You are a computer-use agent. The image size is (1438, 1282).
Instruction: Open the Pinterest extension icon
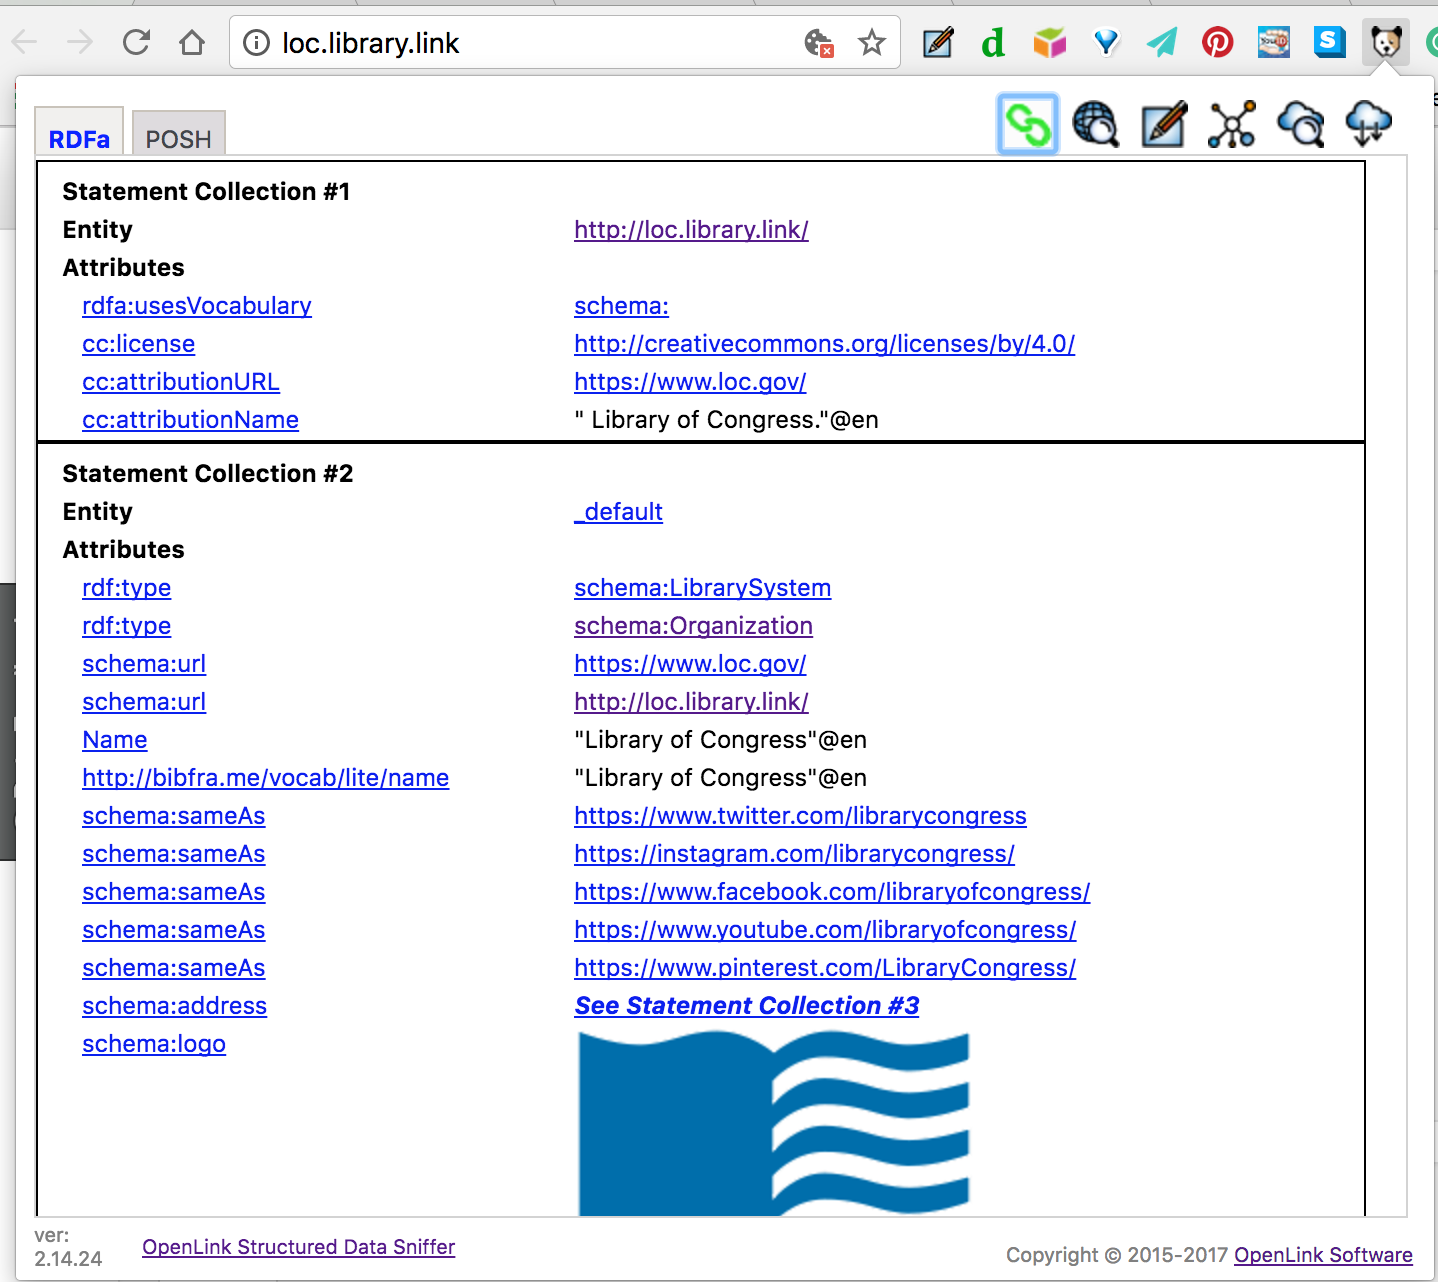(1217, 42)
